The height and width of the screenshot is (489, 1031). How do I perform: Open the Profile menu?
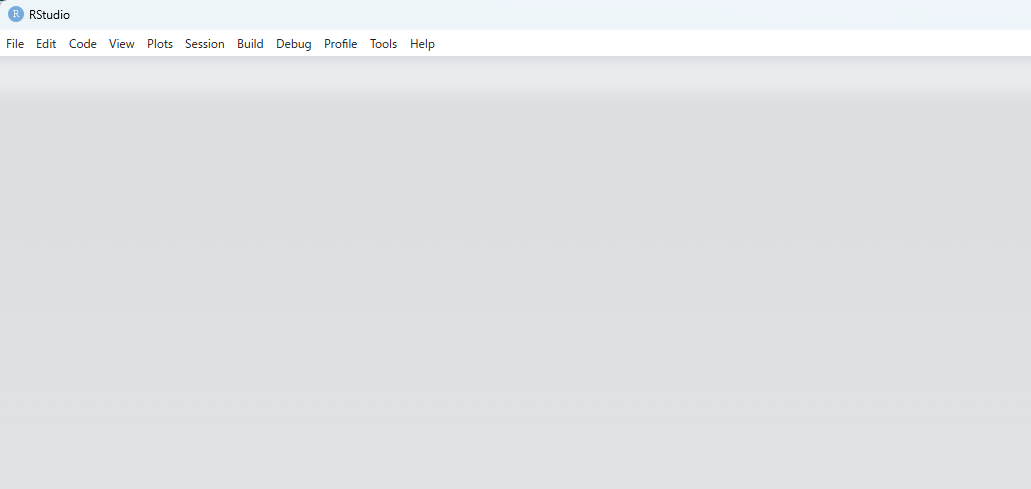[x=341, y=44]
